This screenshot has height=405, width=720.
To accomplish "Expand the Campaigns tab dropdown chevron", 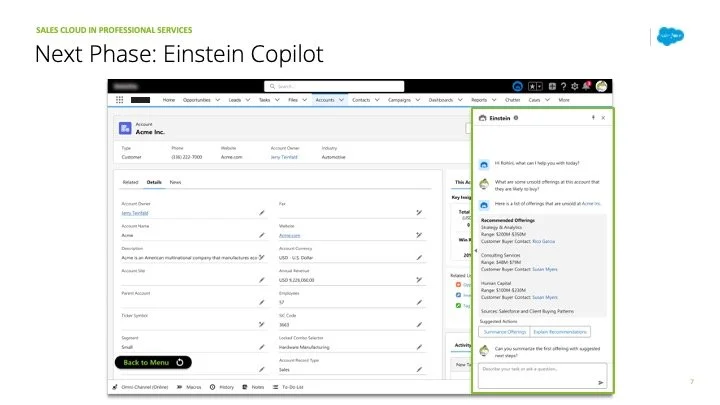I will pos(418,100).
